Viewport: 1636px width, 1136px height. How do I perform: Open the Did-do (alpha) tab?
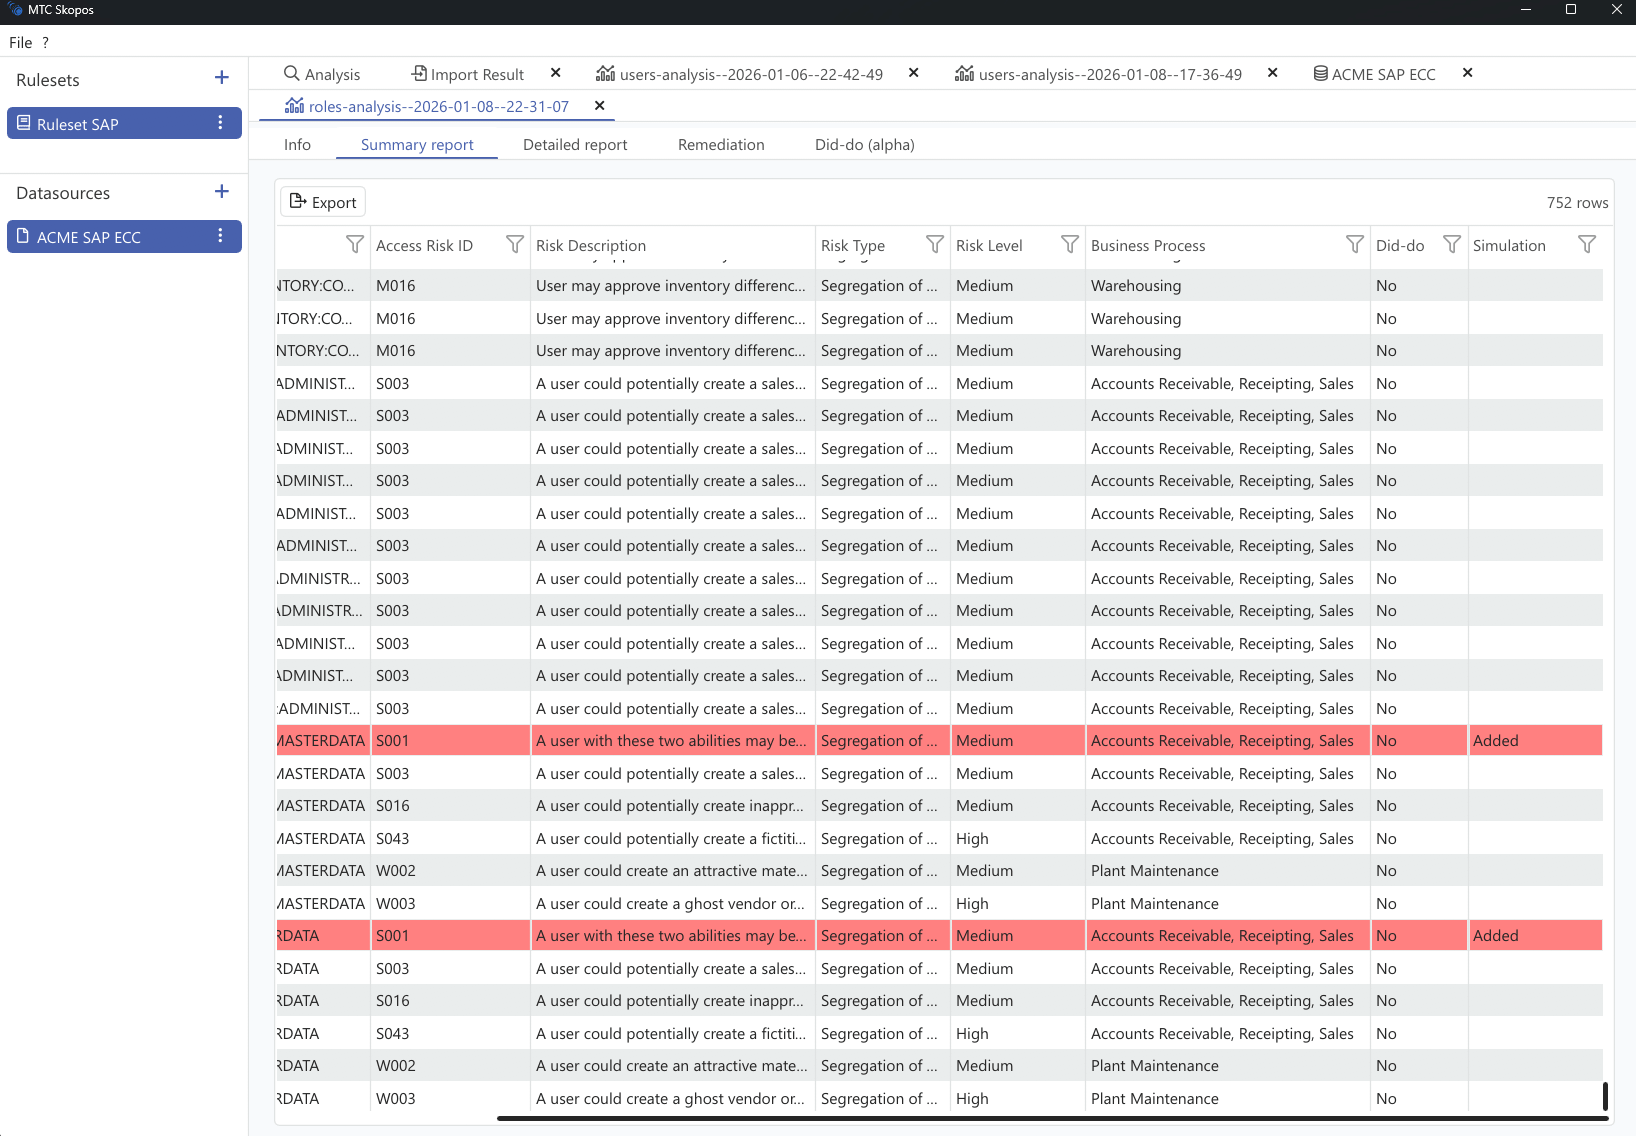864,145
